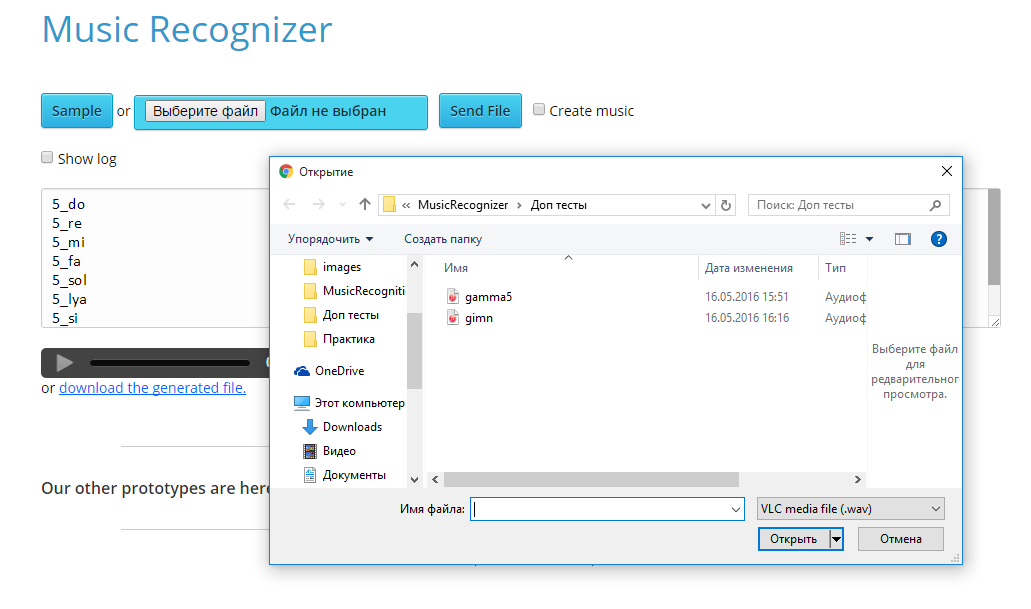Viewport: 1031px width, 609px height.
Task: Open the view options dropdown arrow
Action: [x=869, y=239]
